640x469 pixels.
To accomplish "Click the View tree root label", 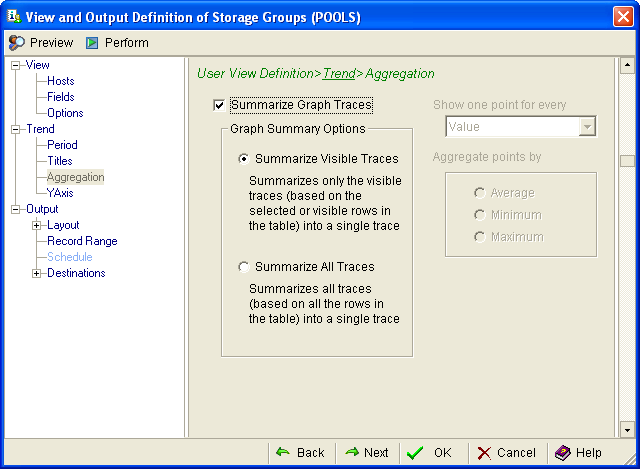I will coord(38,65).
